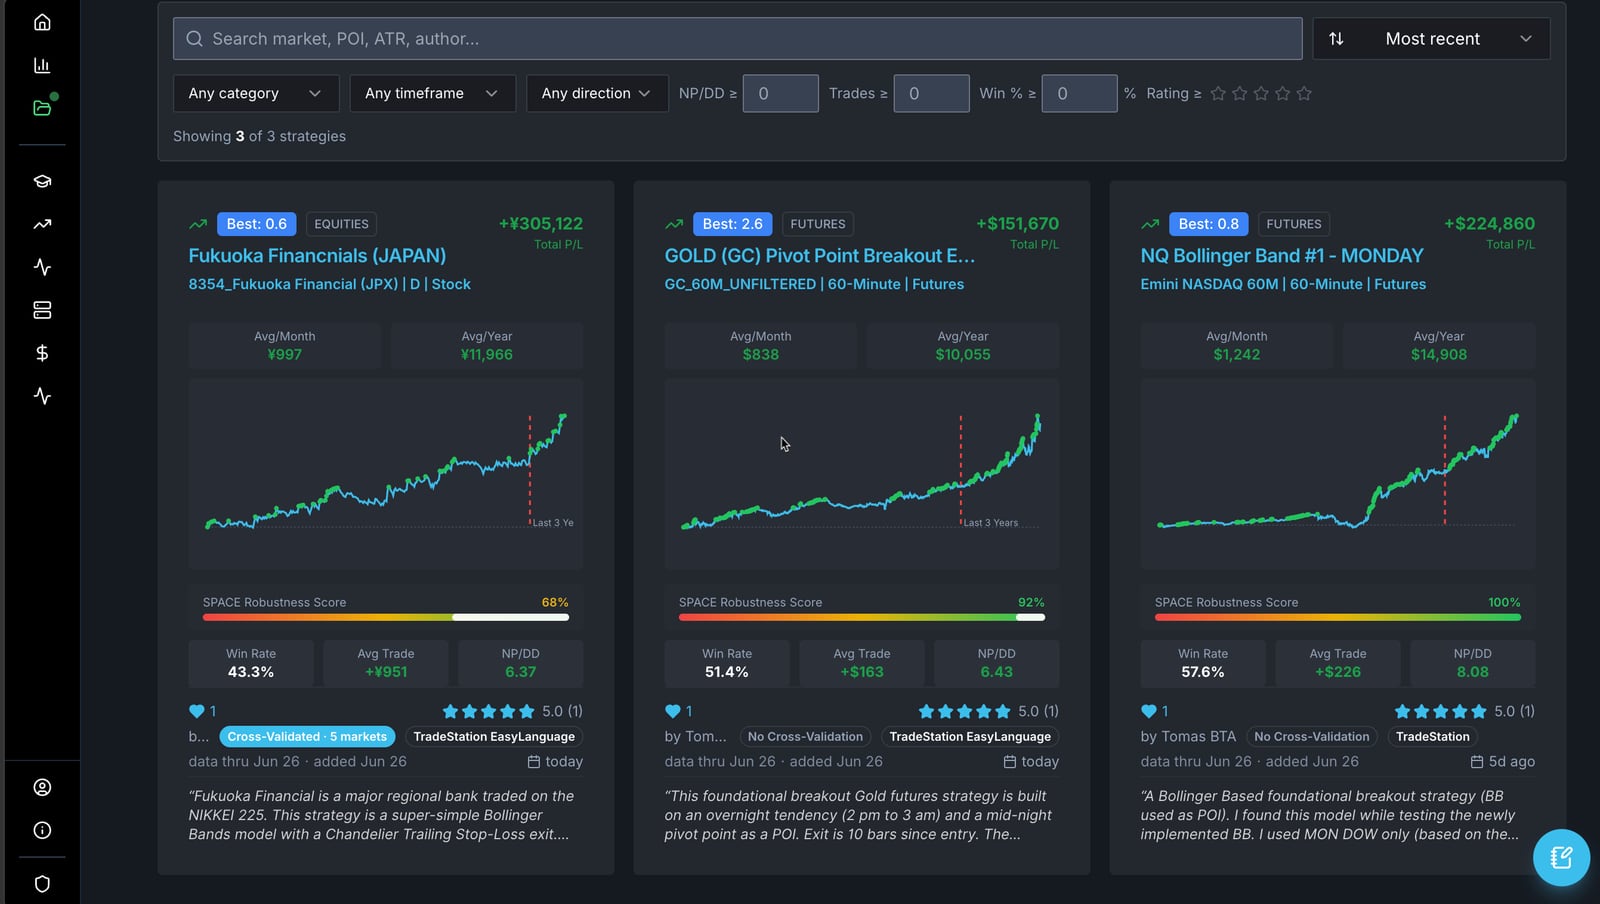Set minimum rating to one star
The height and width of the screenshot is (904, 1600).
point(1218,93)
